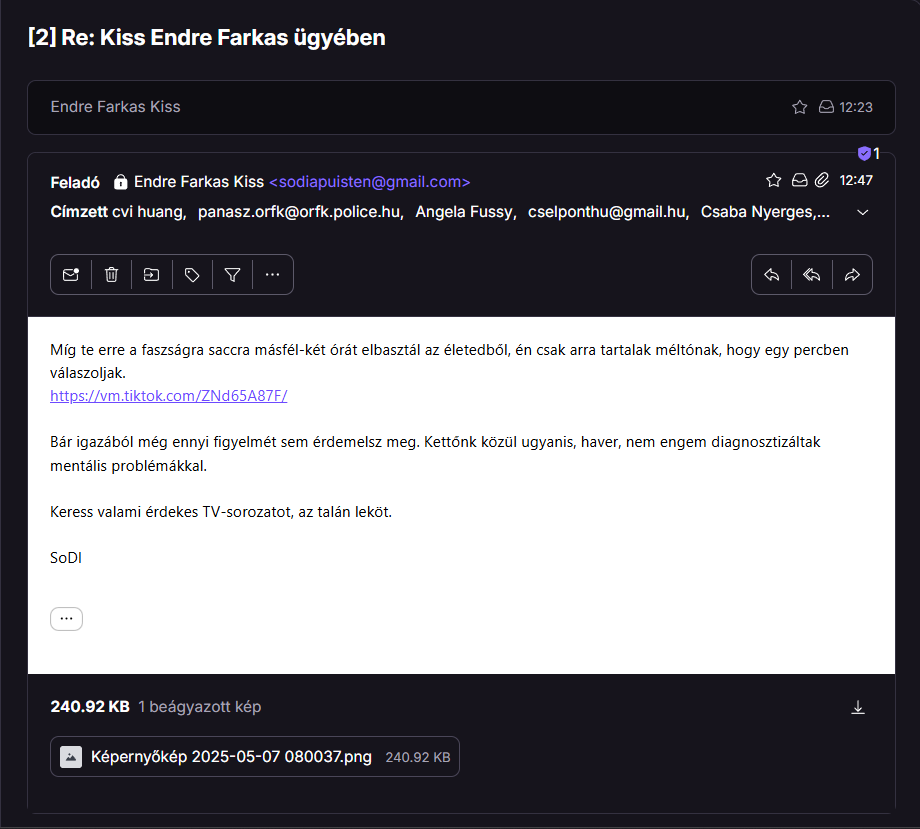
Task: Open the filter funnel icon
Action: [232, 275]
